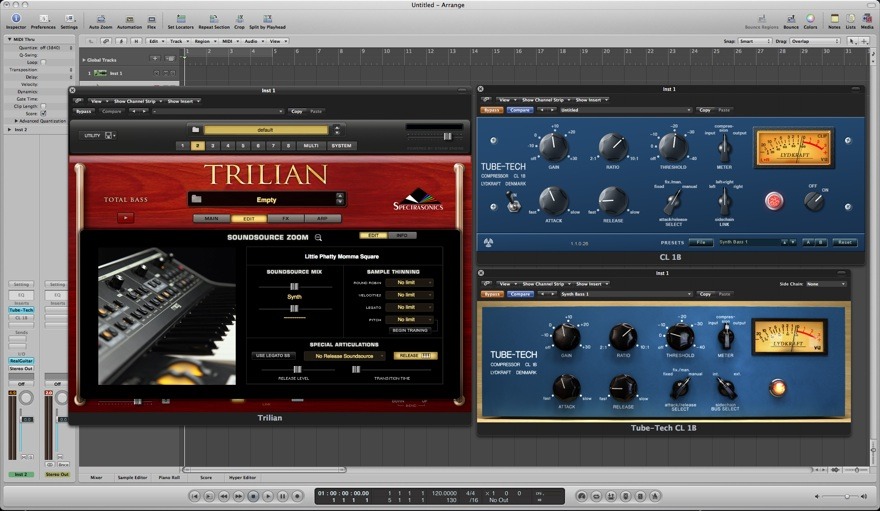Open the No Release Soundsource dropdown
The image size is (880, 511).
(345, 356)
